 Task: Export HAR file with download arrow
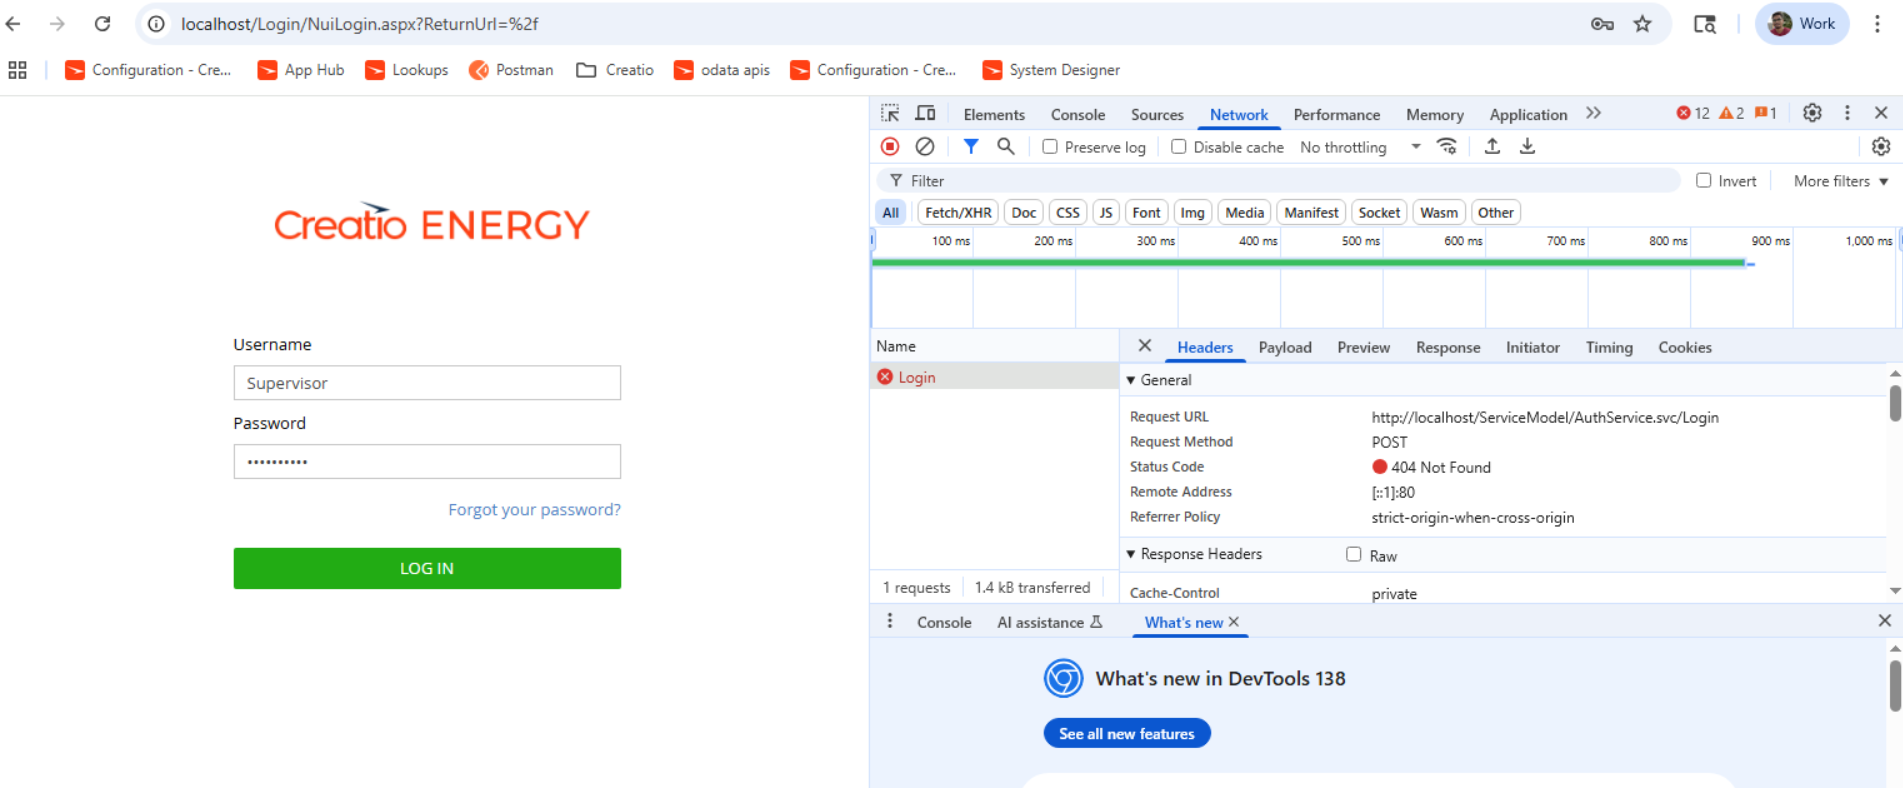pos(1527,147)
